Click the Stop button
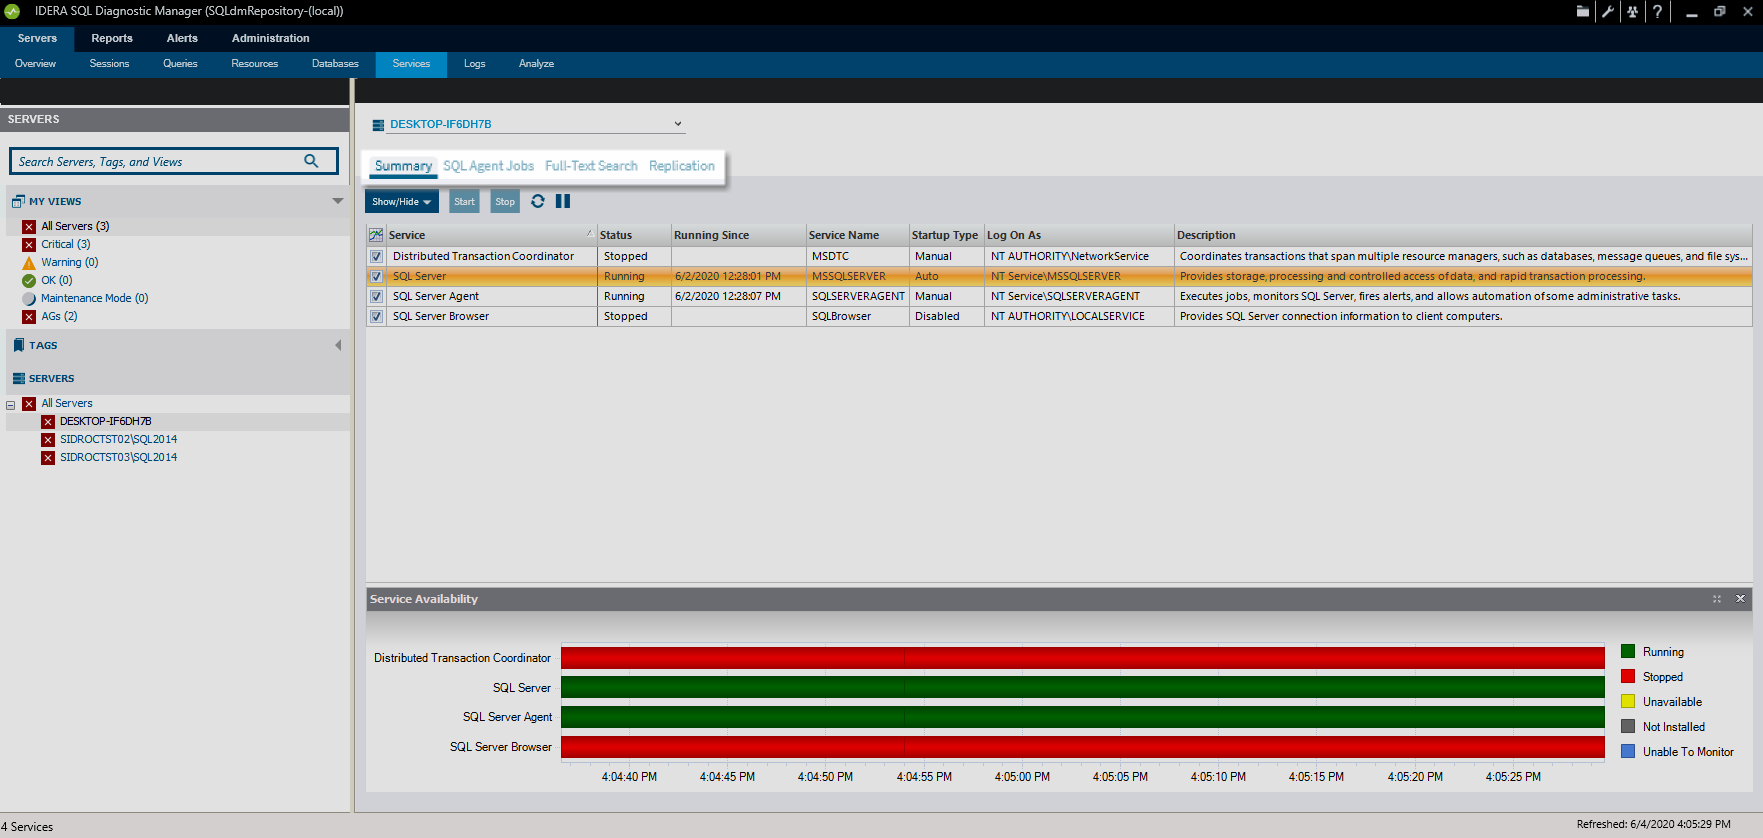Image resolution: width=1763 pixels, height=838 pixels. (x=505, y=201)
